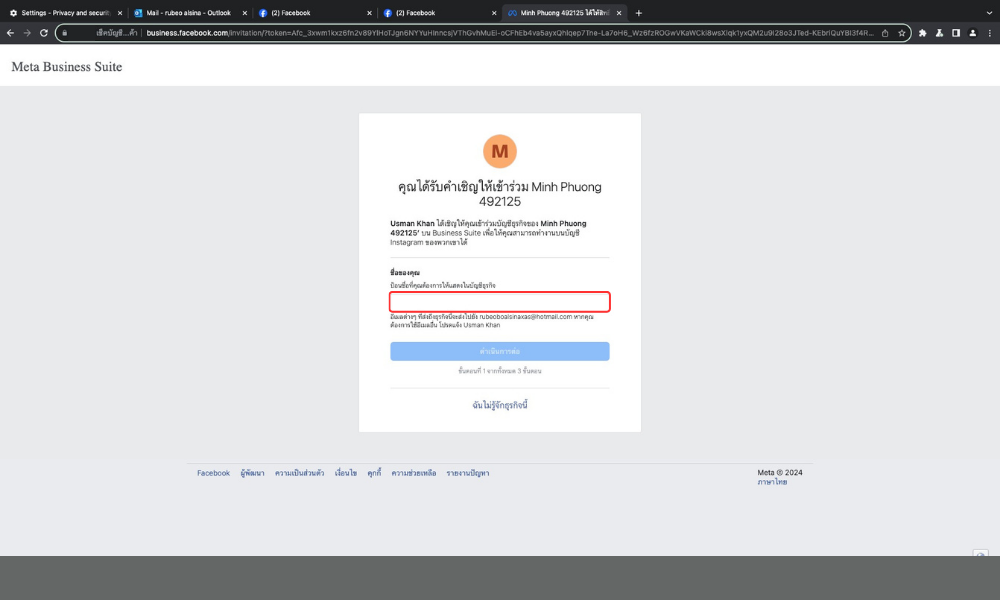Open the "รายงานปัญหา" footer link
Image resolution: width=1000 pixels, height=600 pixels.
click(x=467, y=473)
